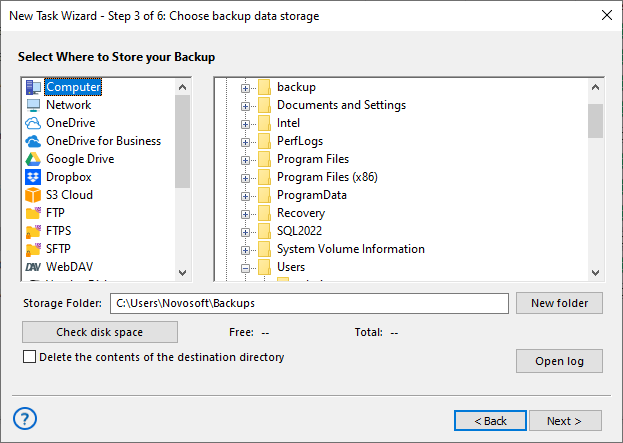The image size is (623, 443).
Task: Click the Intel folder icon
Action: point(264,123)
